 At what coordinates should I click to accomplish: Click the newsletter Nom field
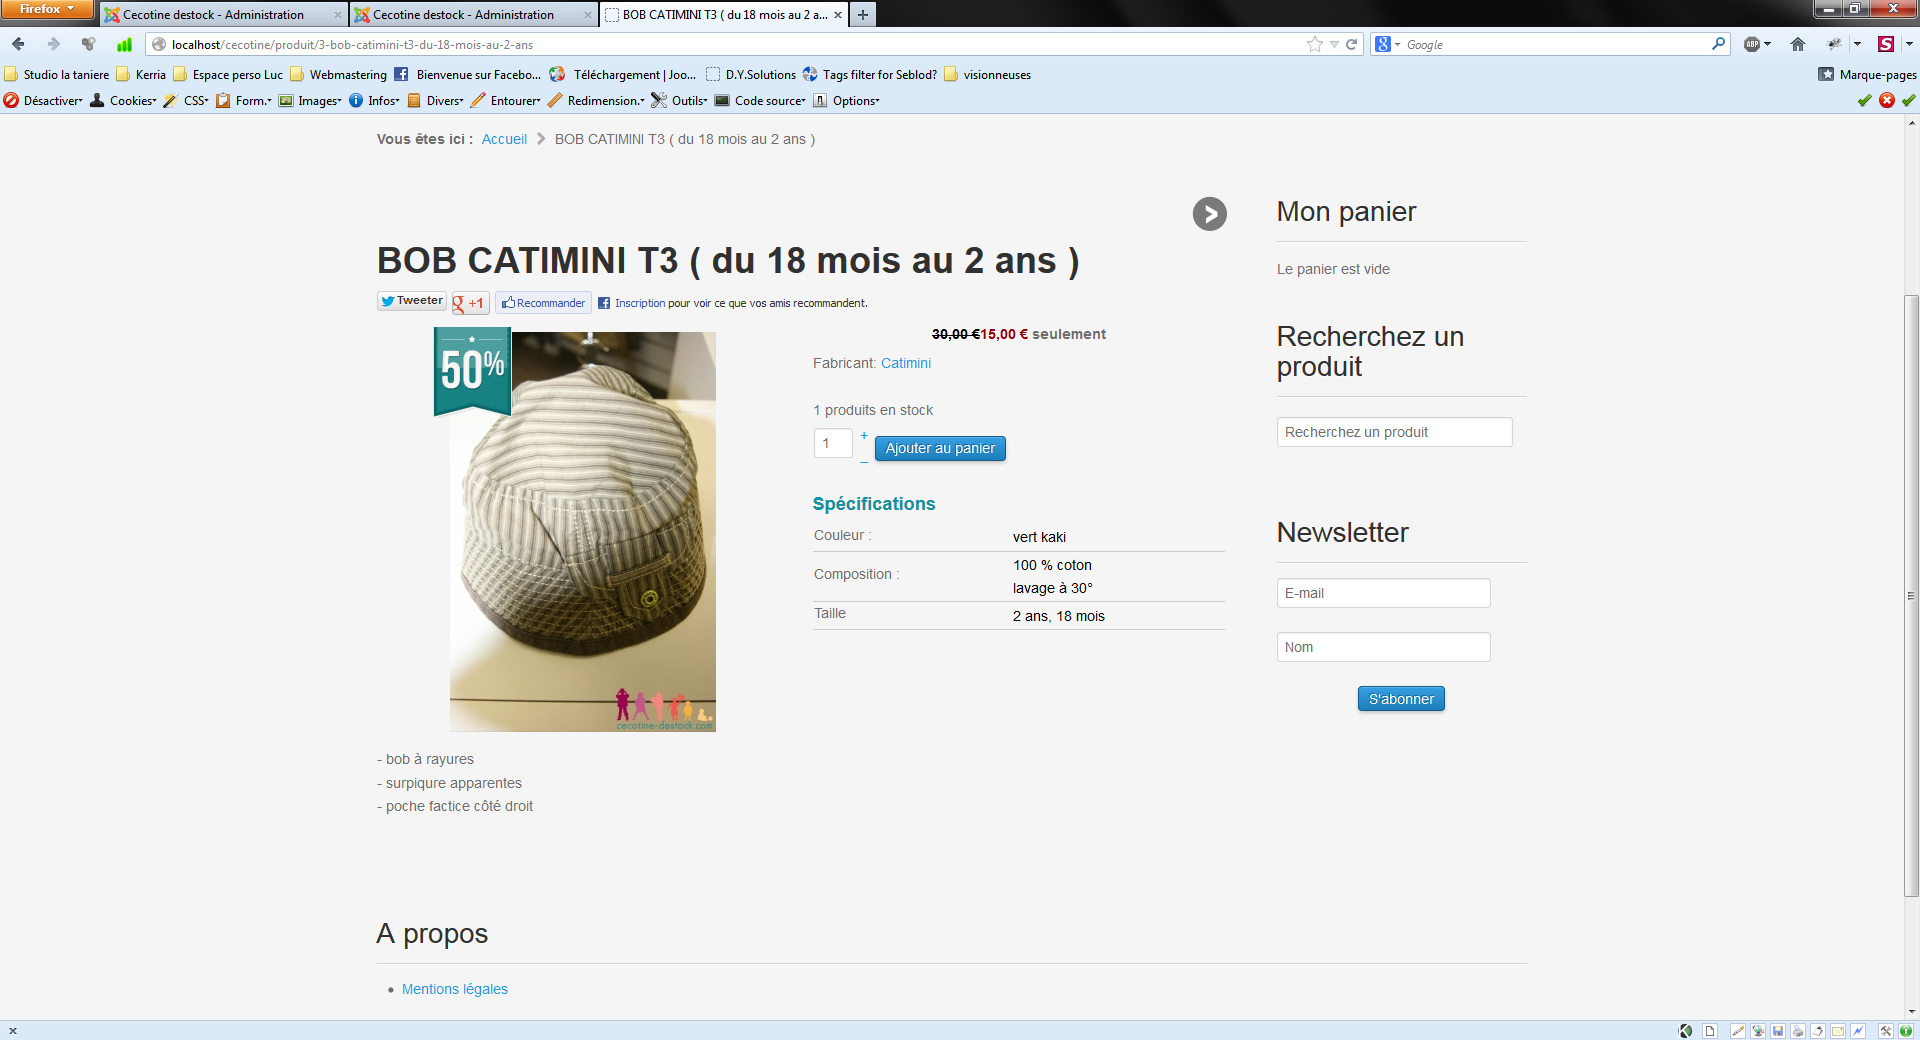[x=1383, y=647]
